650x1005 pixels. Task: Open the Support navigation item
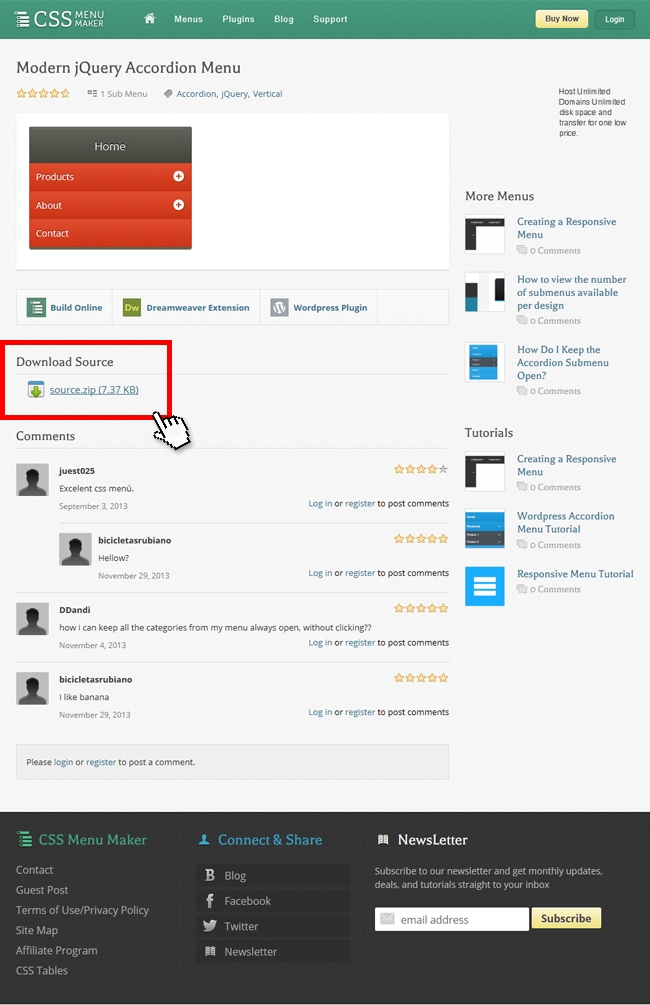click(330, 19)
